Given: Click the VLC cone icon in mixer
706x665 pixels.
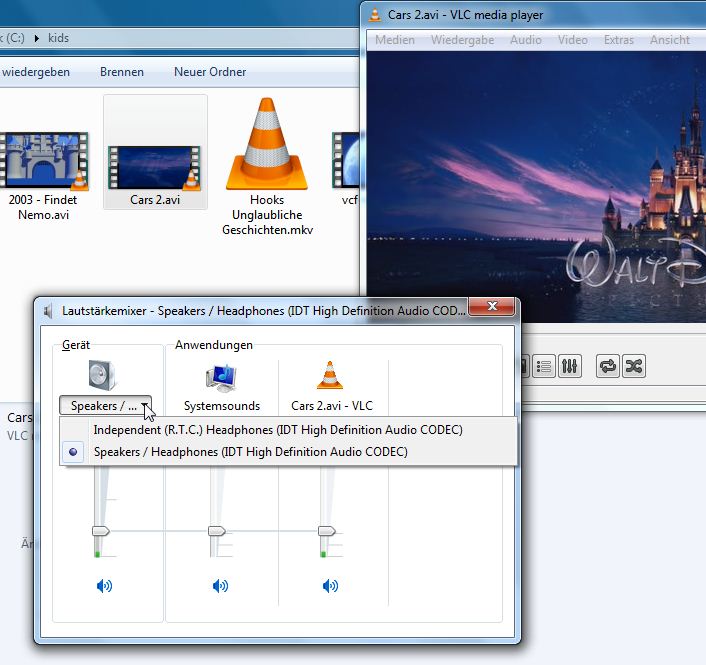Looking at the screenshot, I should 330,375.
